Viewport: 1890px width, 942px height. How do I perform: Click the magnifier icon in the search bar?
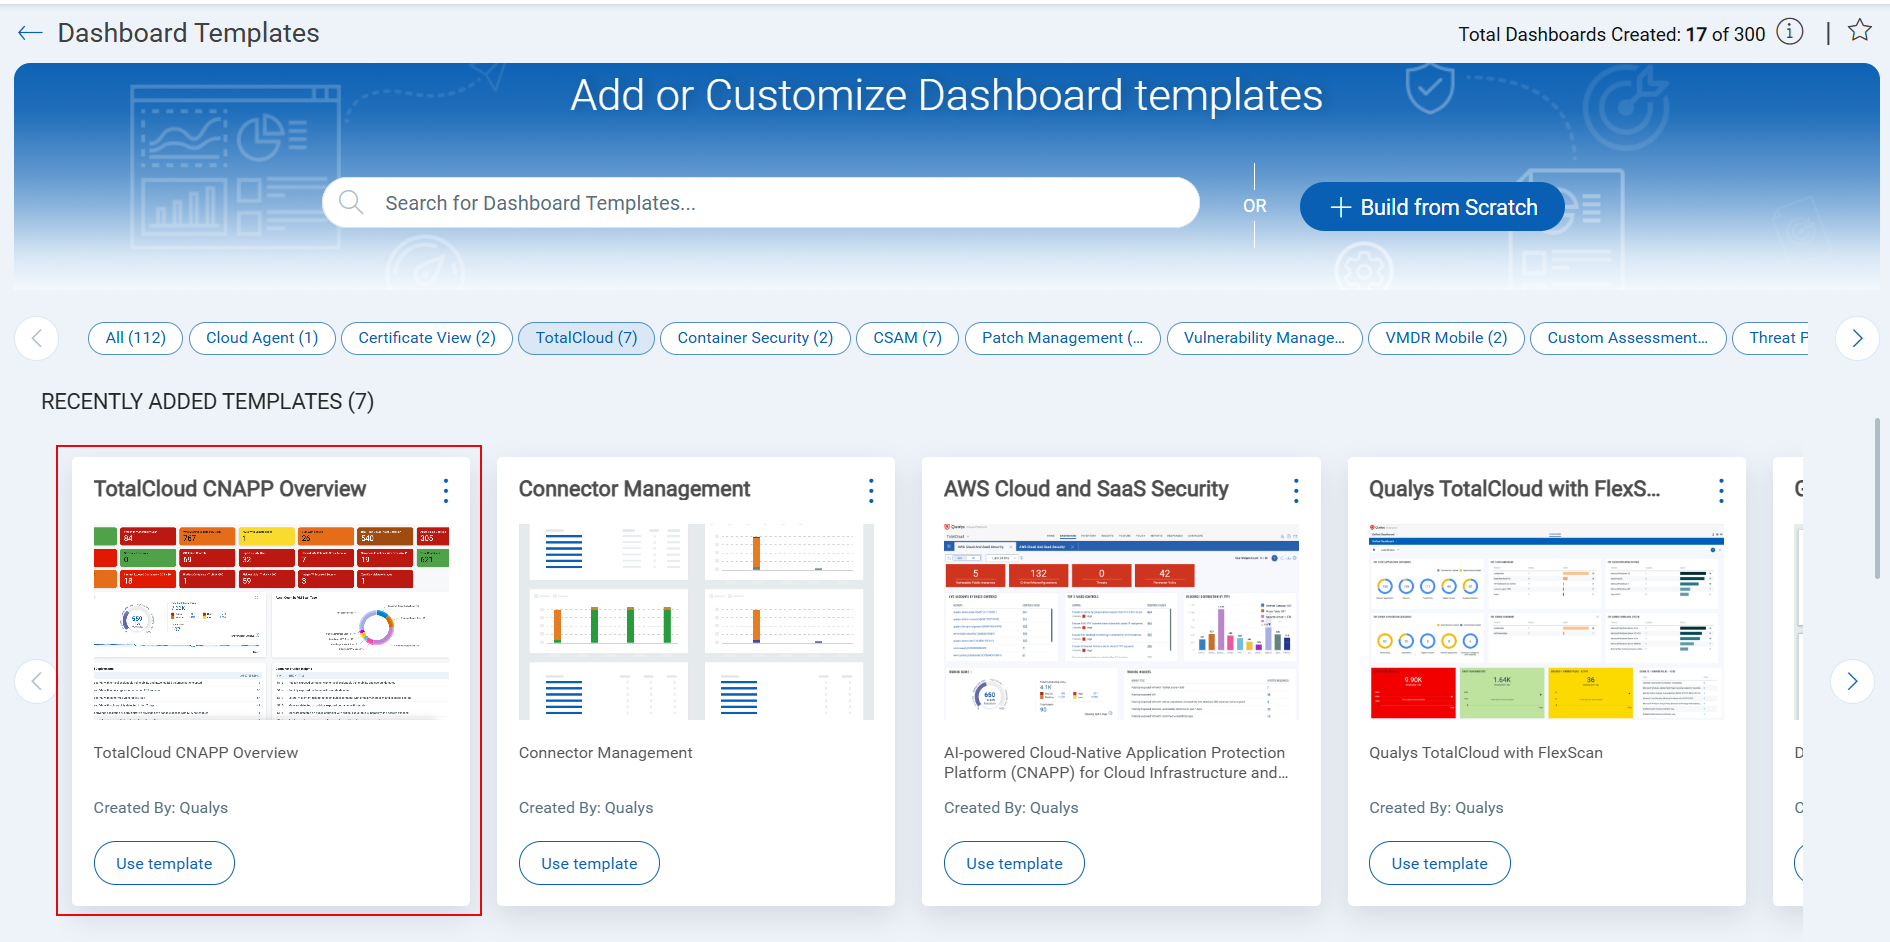[x=351, y=202]
